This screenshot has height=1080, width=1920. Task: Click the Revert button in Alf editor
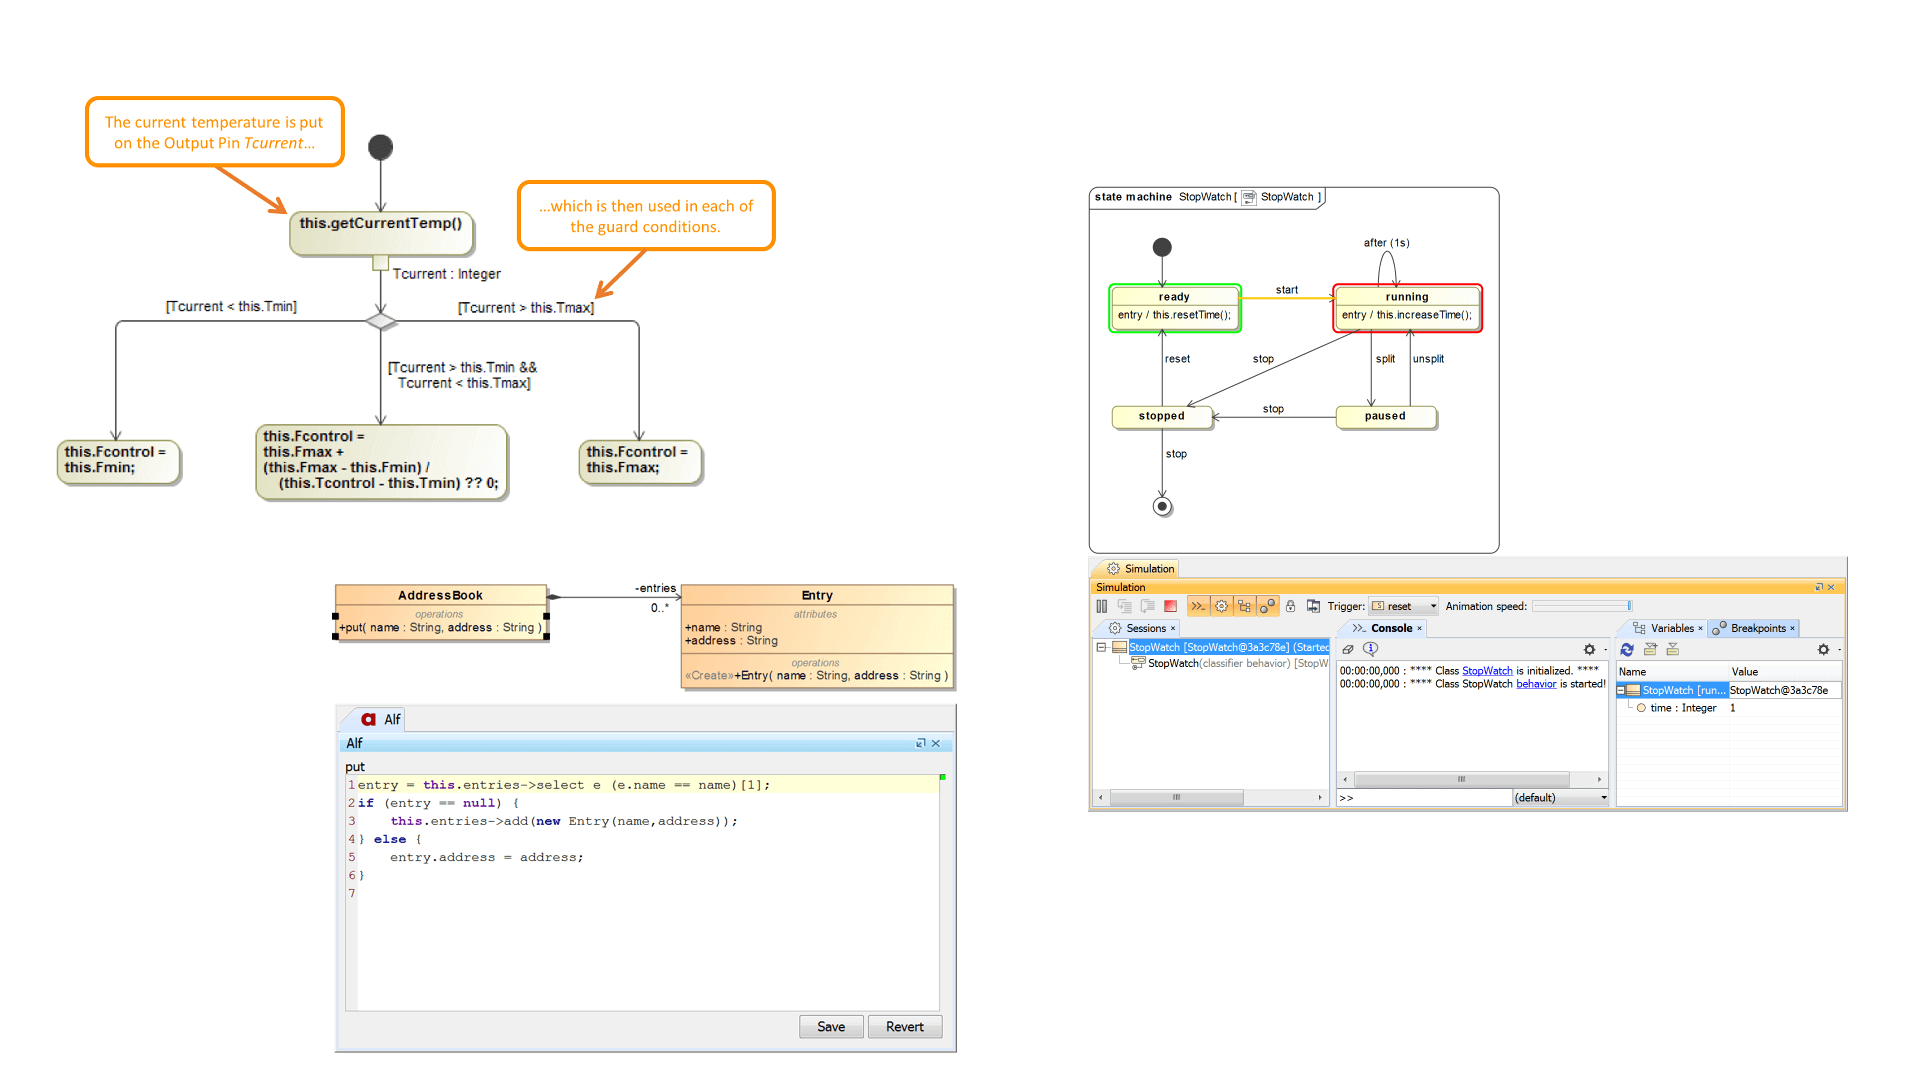coord(904,1027)
